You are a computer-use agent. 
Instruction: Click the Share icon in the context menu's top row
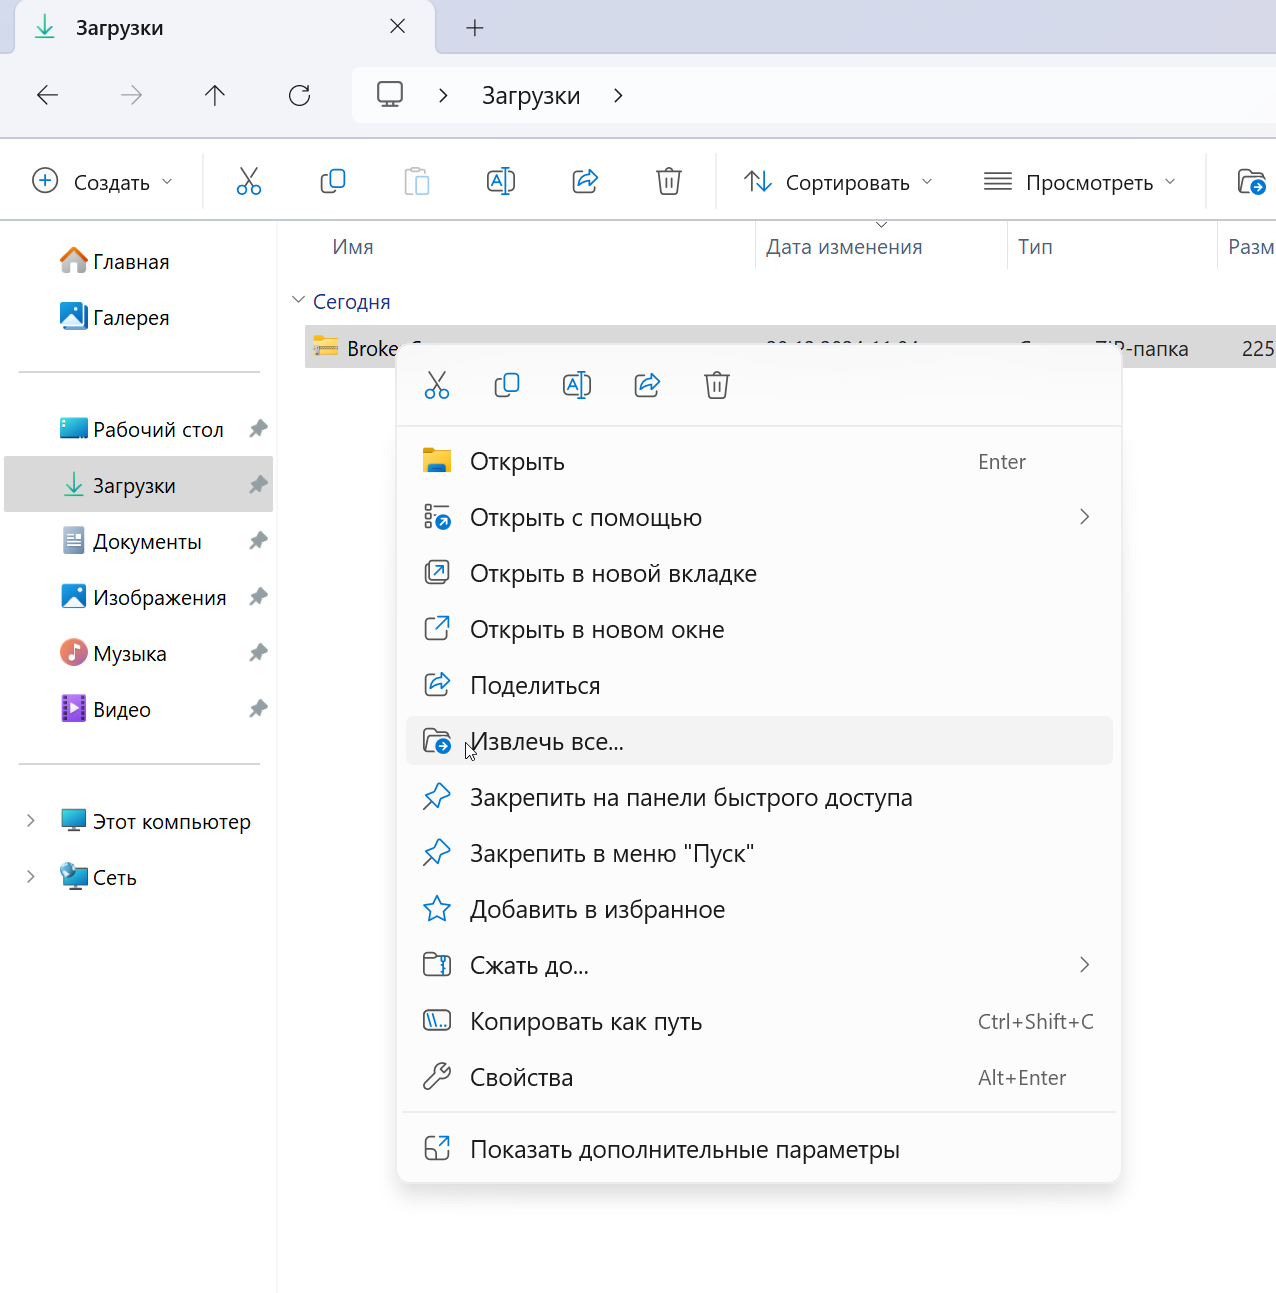tap(647, 385)
